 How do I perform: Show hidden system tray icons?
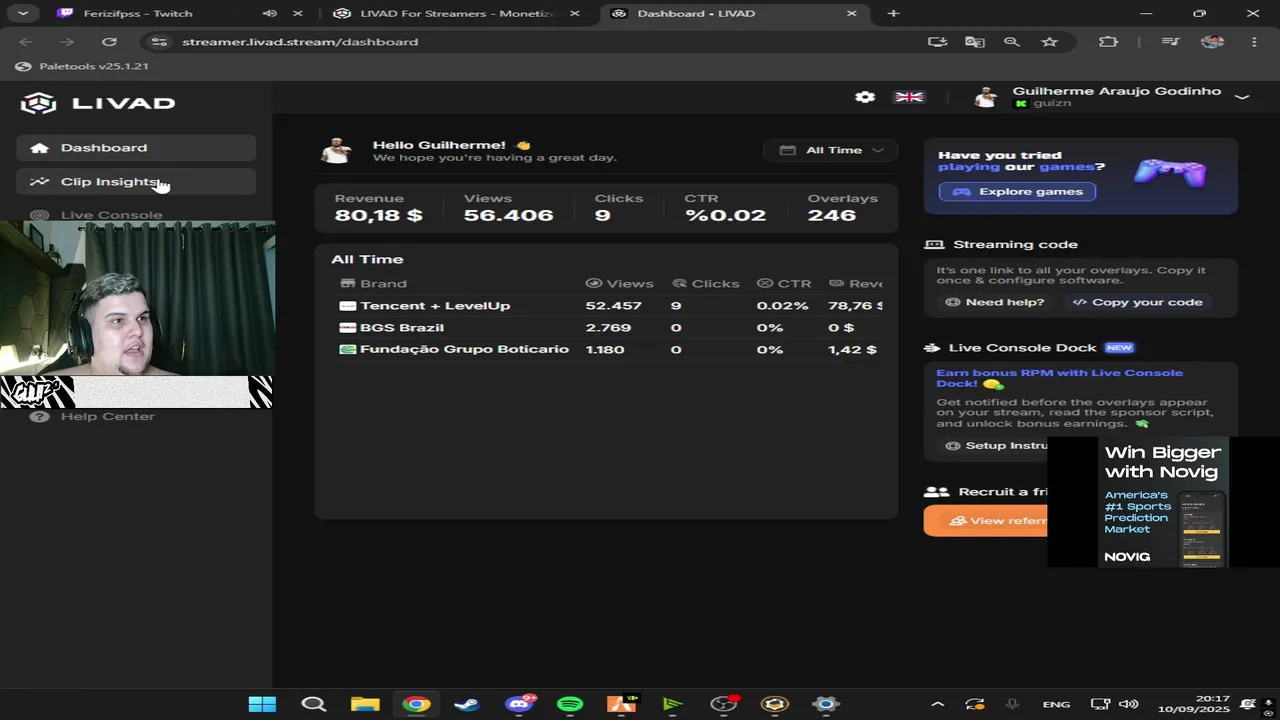click(x=937, y=704)
